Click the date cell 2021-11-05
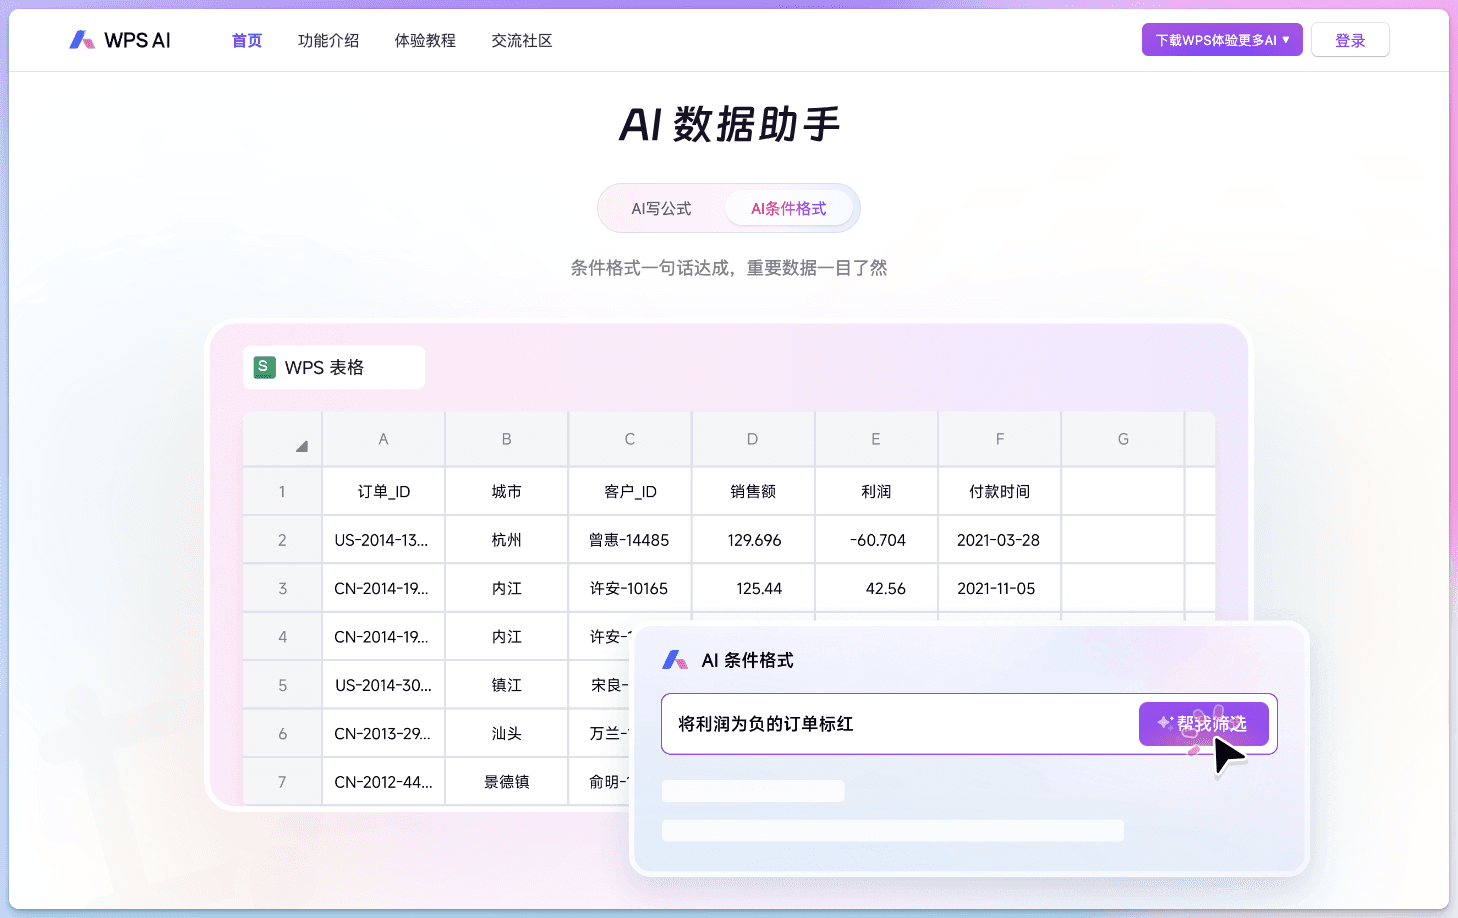The width and height of the screenshot is (1458, 918). click(x=1000, y=589)
